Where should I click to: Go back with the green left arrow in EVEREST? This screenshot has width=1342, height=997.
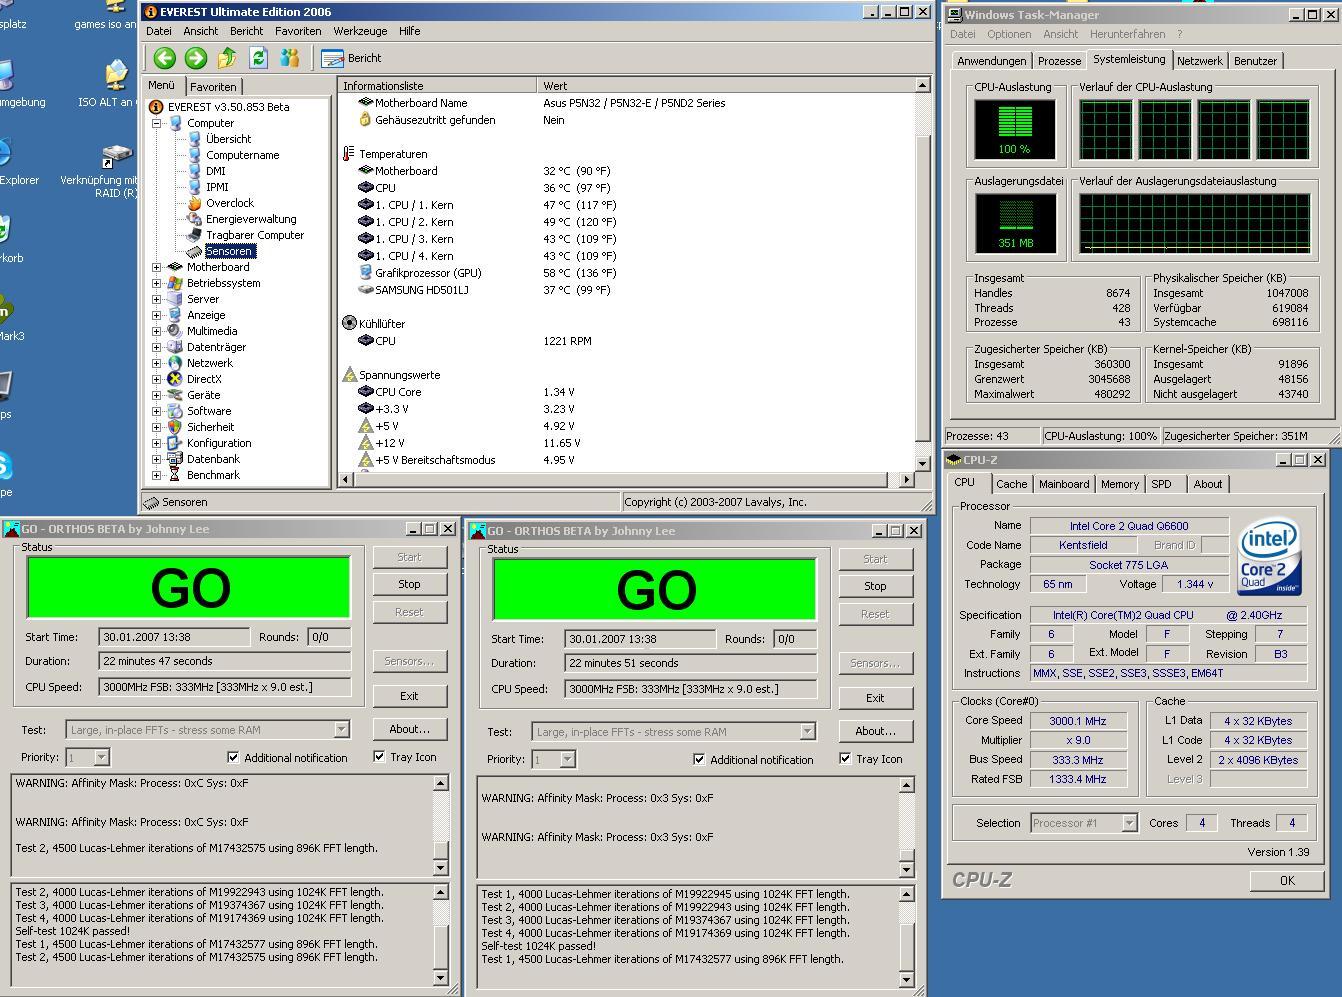[x=165, y=58]
